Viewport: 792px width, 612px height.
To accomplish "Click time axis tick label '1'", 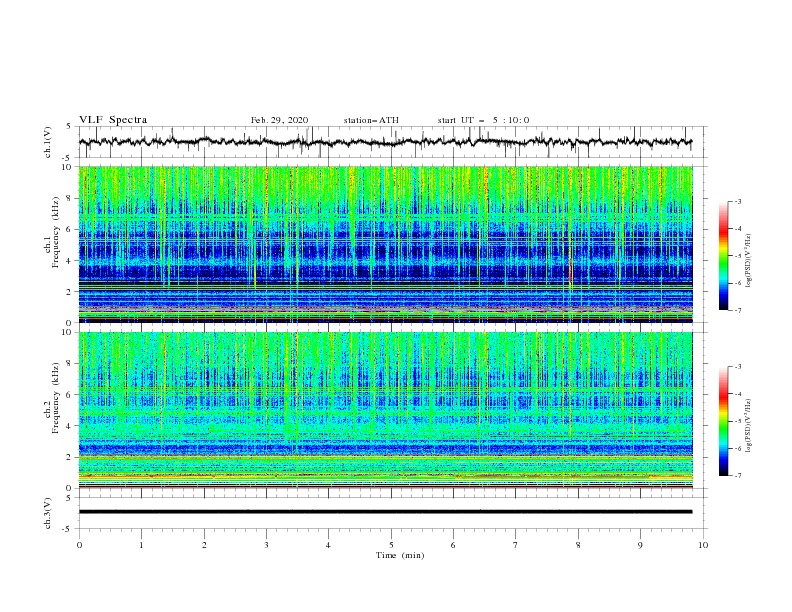I will [x=141, y=545].
